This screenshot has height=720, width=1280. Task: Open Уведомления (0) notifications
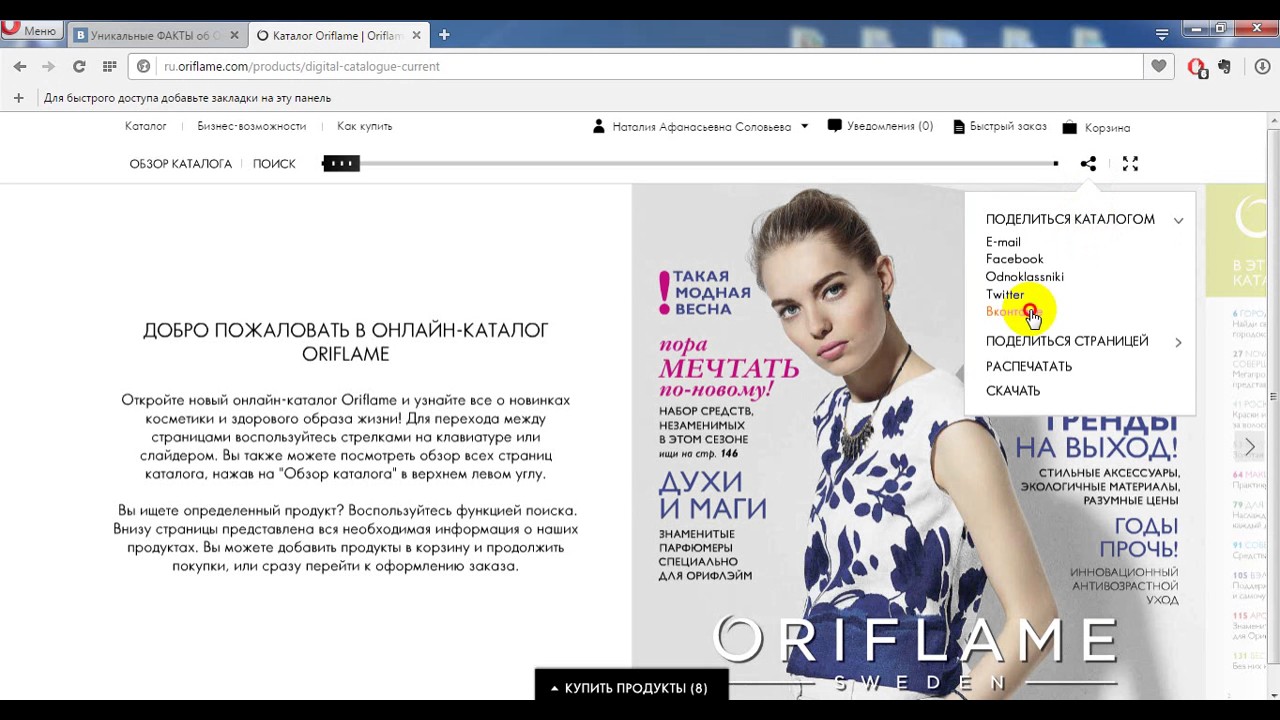coord(880,126)
